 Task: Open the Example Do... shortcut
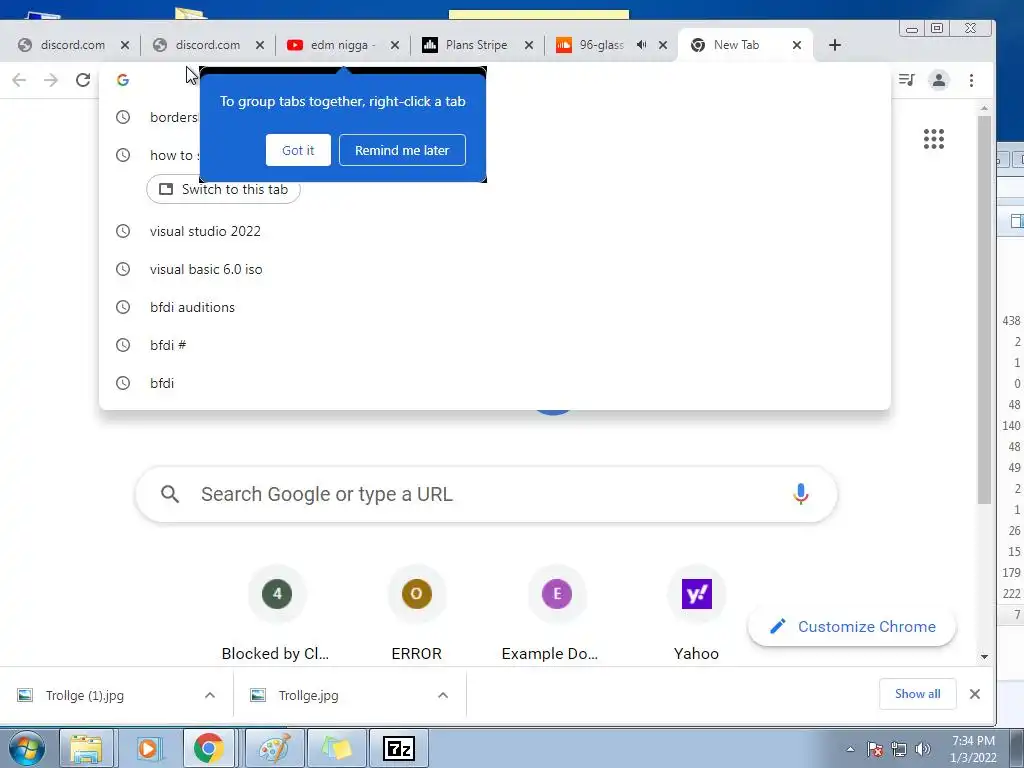click(x=556, y=614)
